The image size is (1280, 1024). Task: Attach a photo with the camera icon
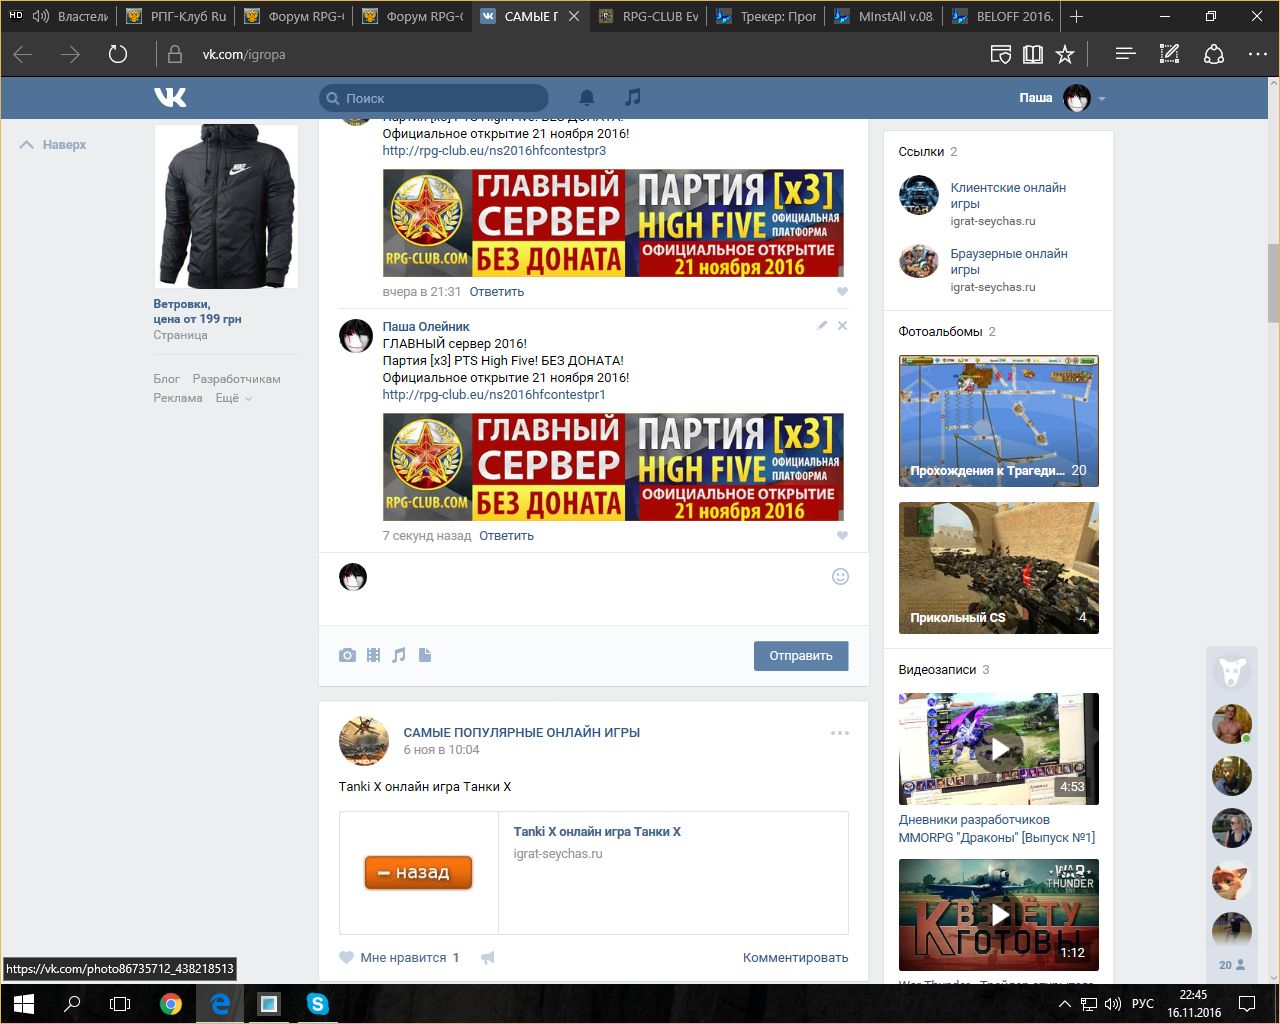[x=347, y=655]
